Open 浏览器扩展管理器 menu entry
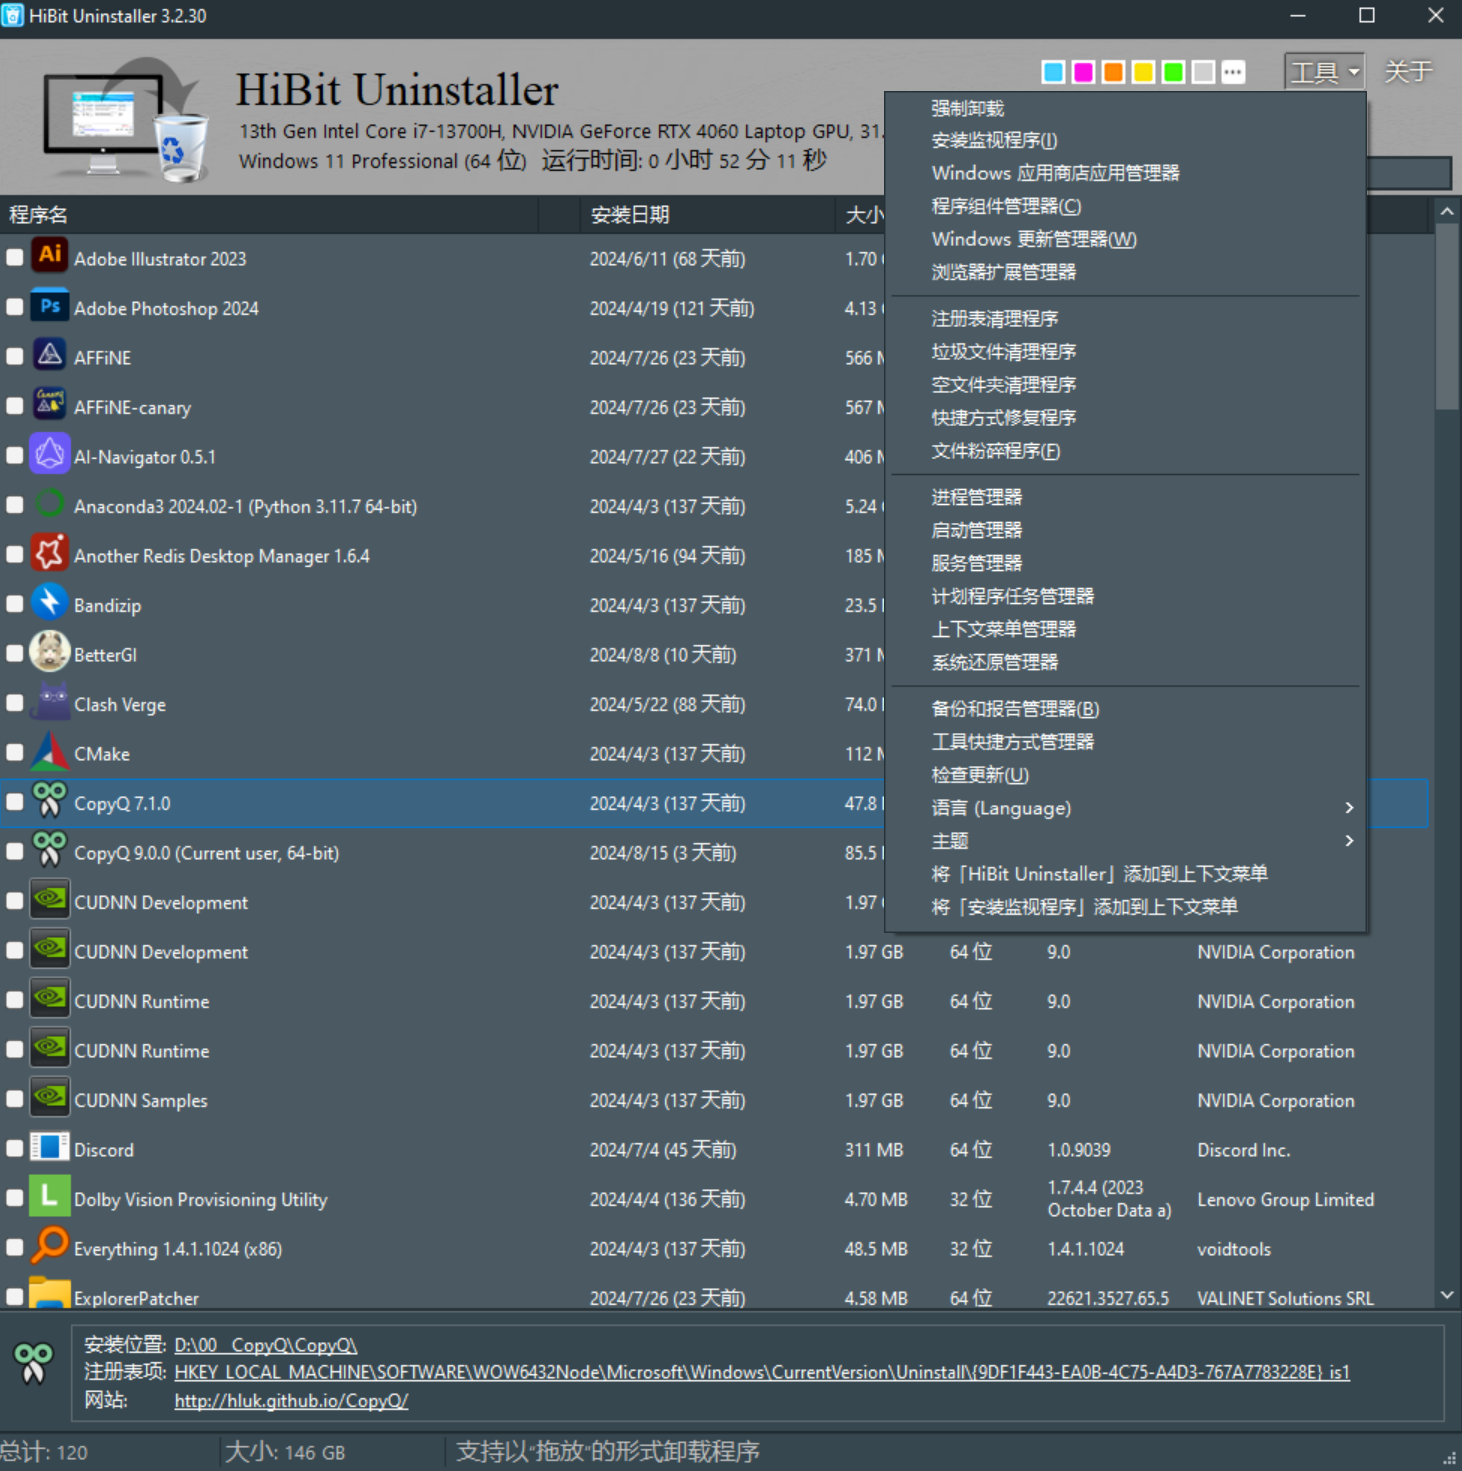 click(1125, 272)
